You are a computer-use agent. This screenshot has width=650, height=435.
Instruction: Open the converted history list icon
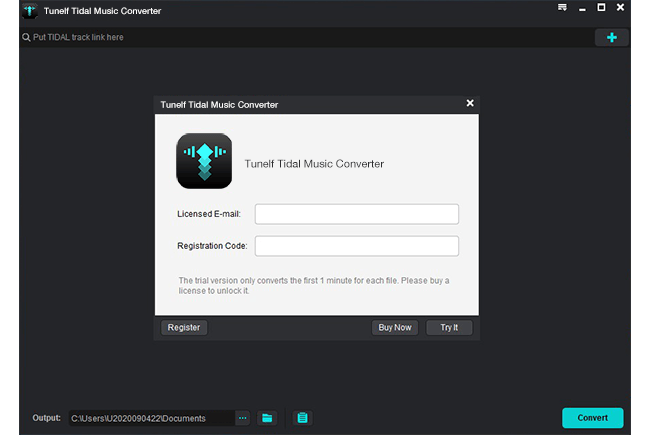click(303, 418)
